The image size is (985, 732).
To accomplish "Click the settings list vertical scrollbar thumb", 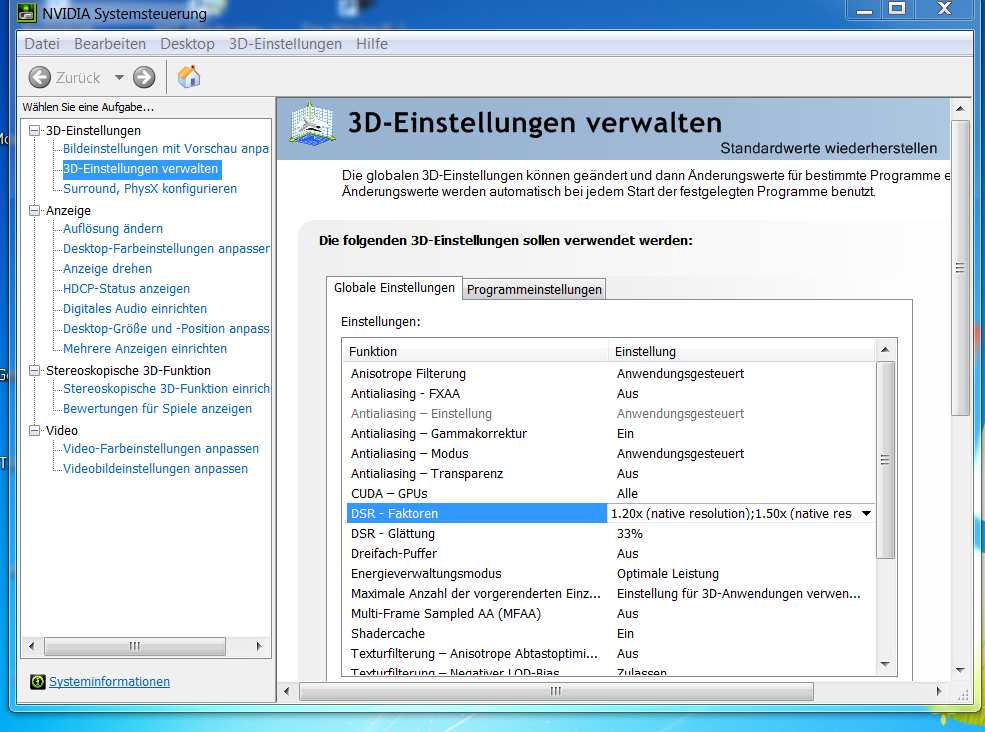I will [885, 460].
